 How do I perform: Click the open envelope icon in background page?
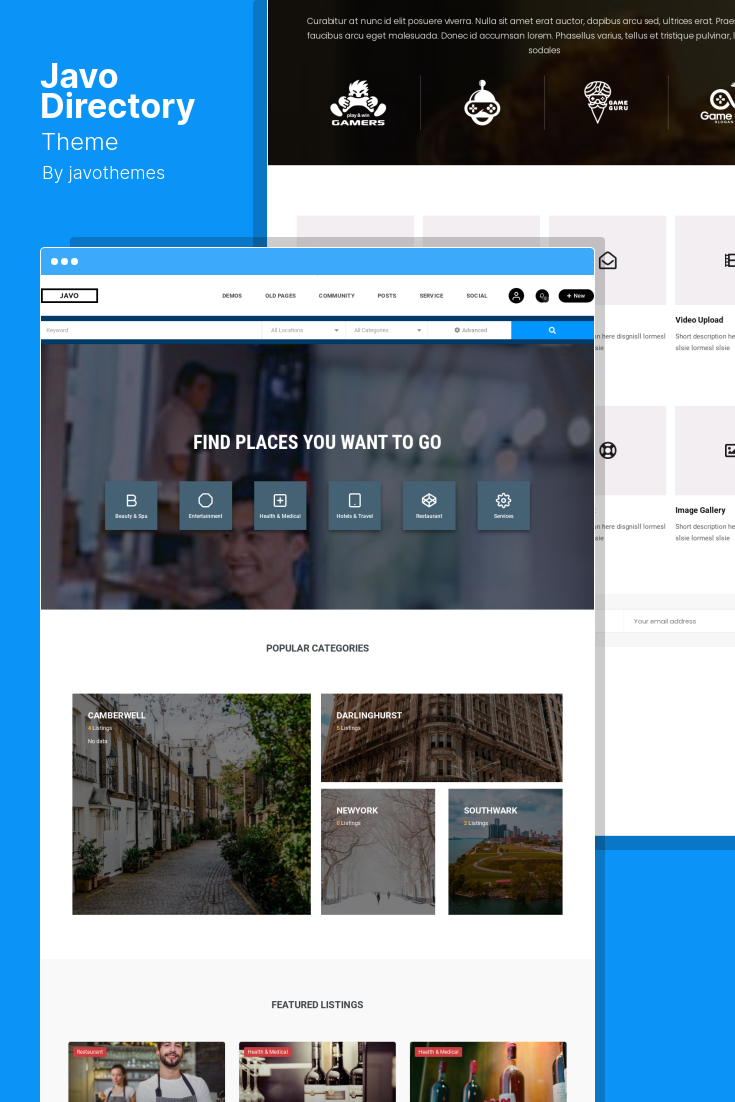608,261
